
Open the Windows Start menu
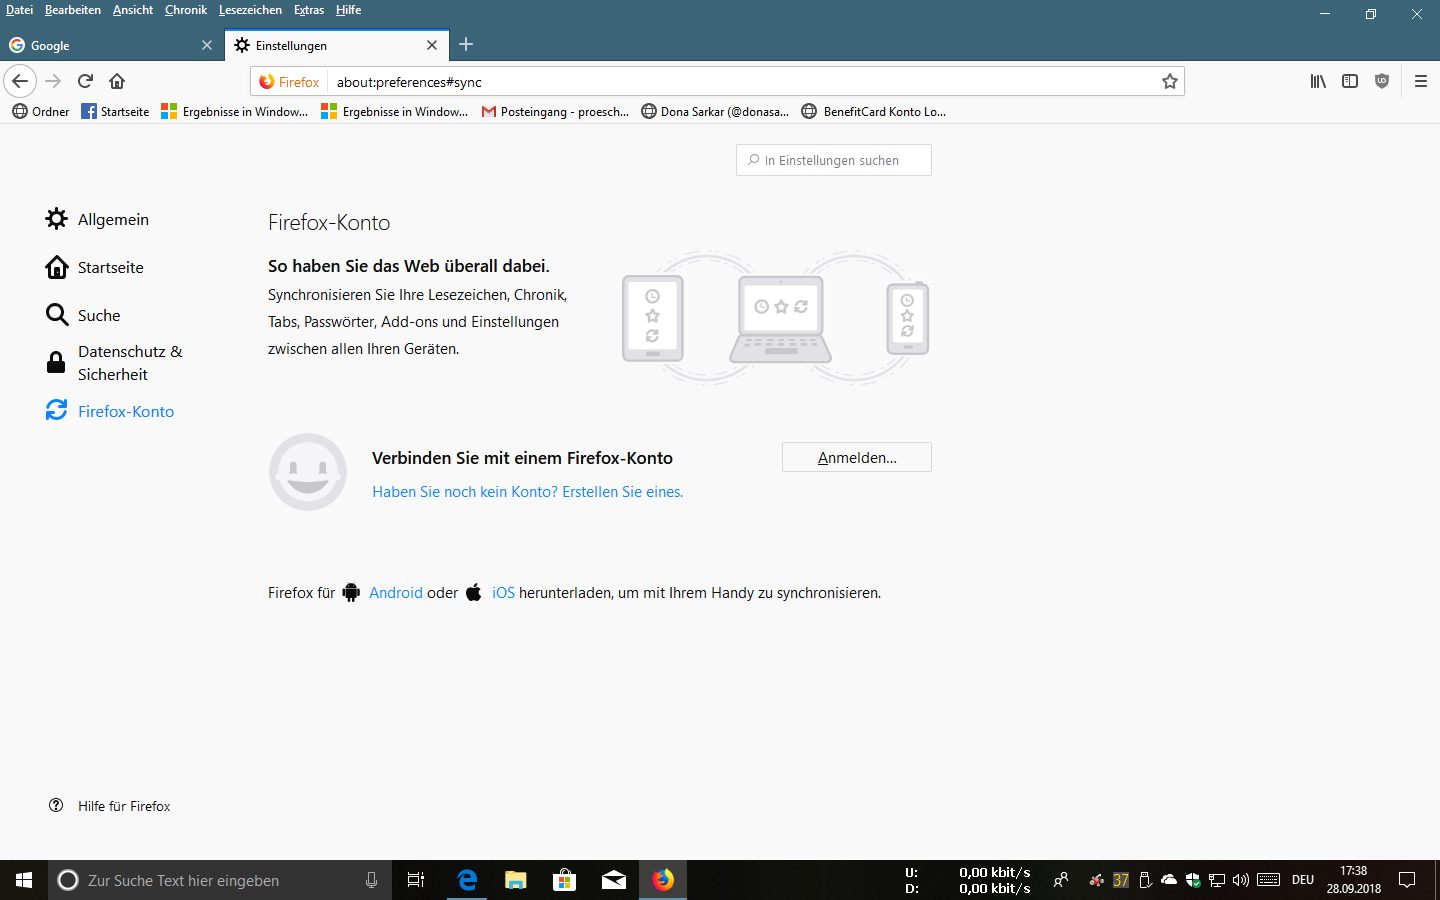tap(24, 880)
